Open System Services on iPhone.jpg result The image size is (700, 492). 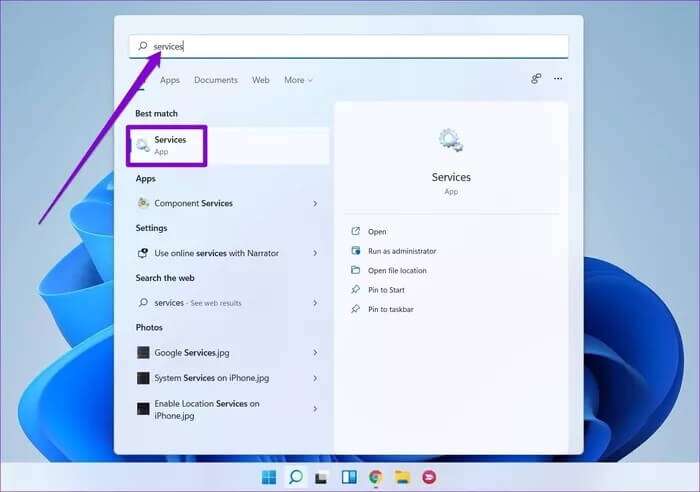pyautogui.click(x=228, y=378)
